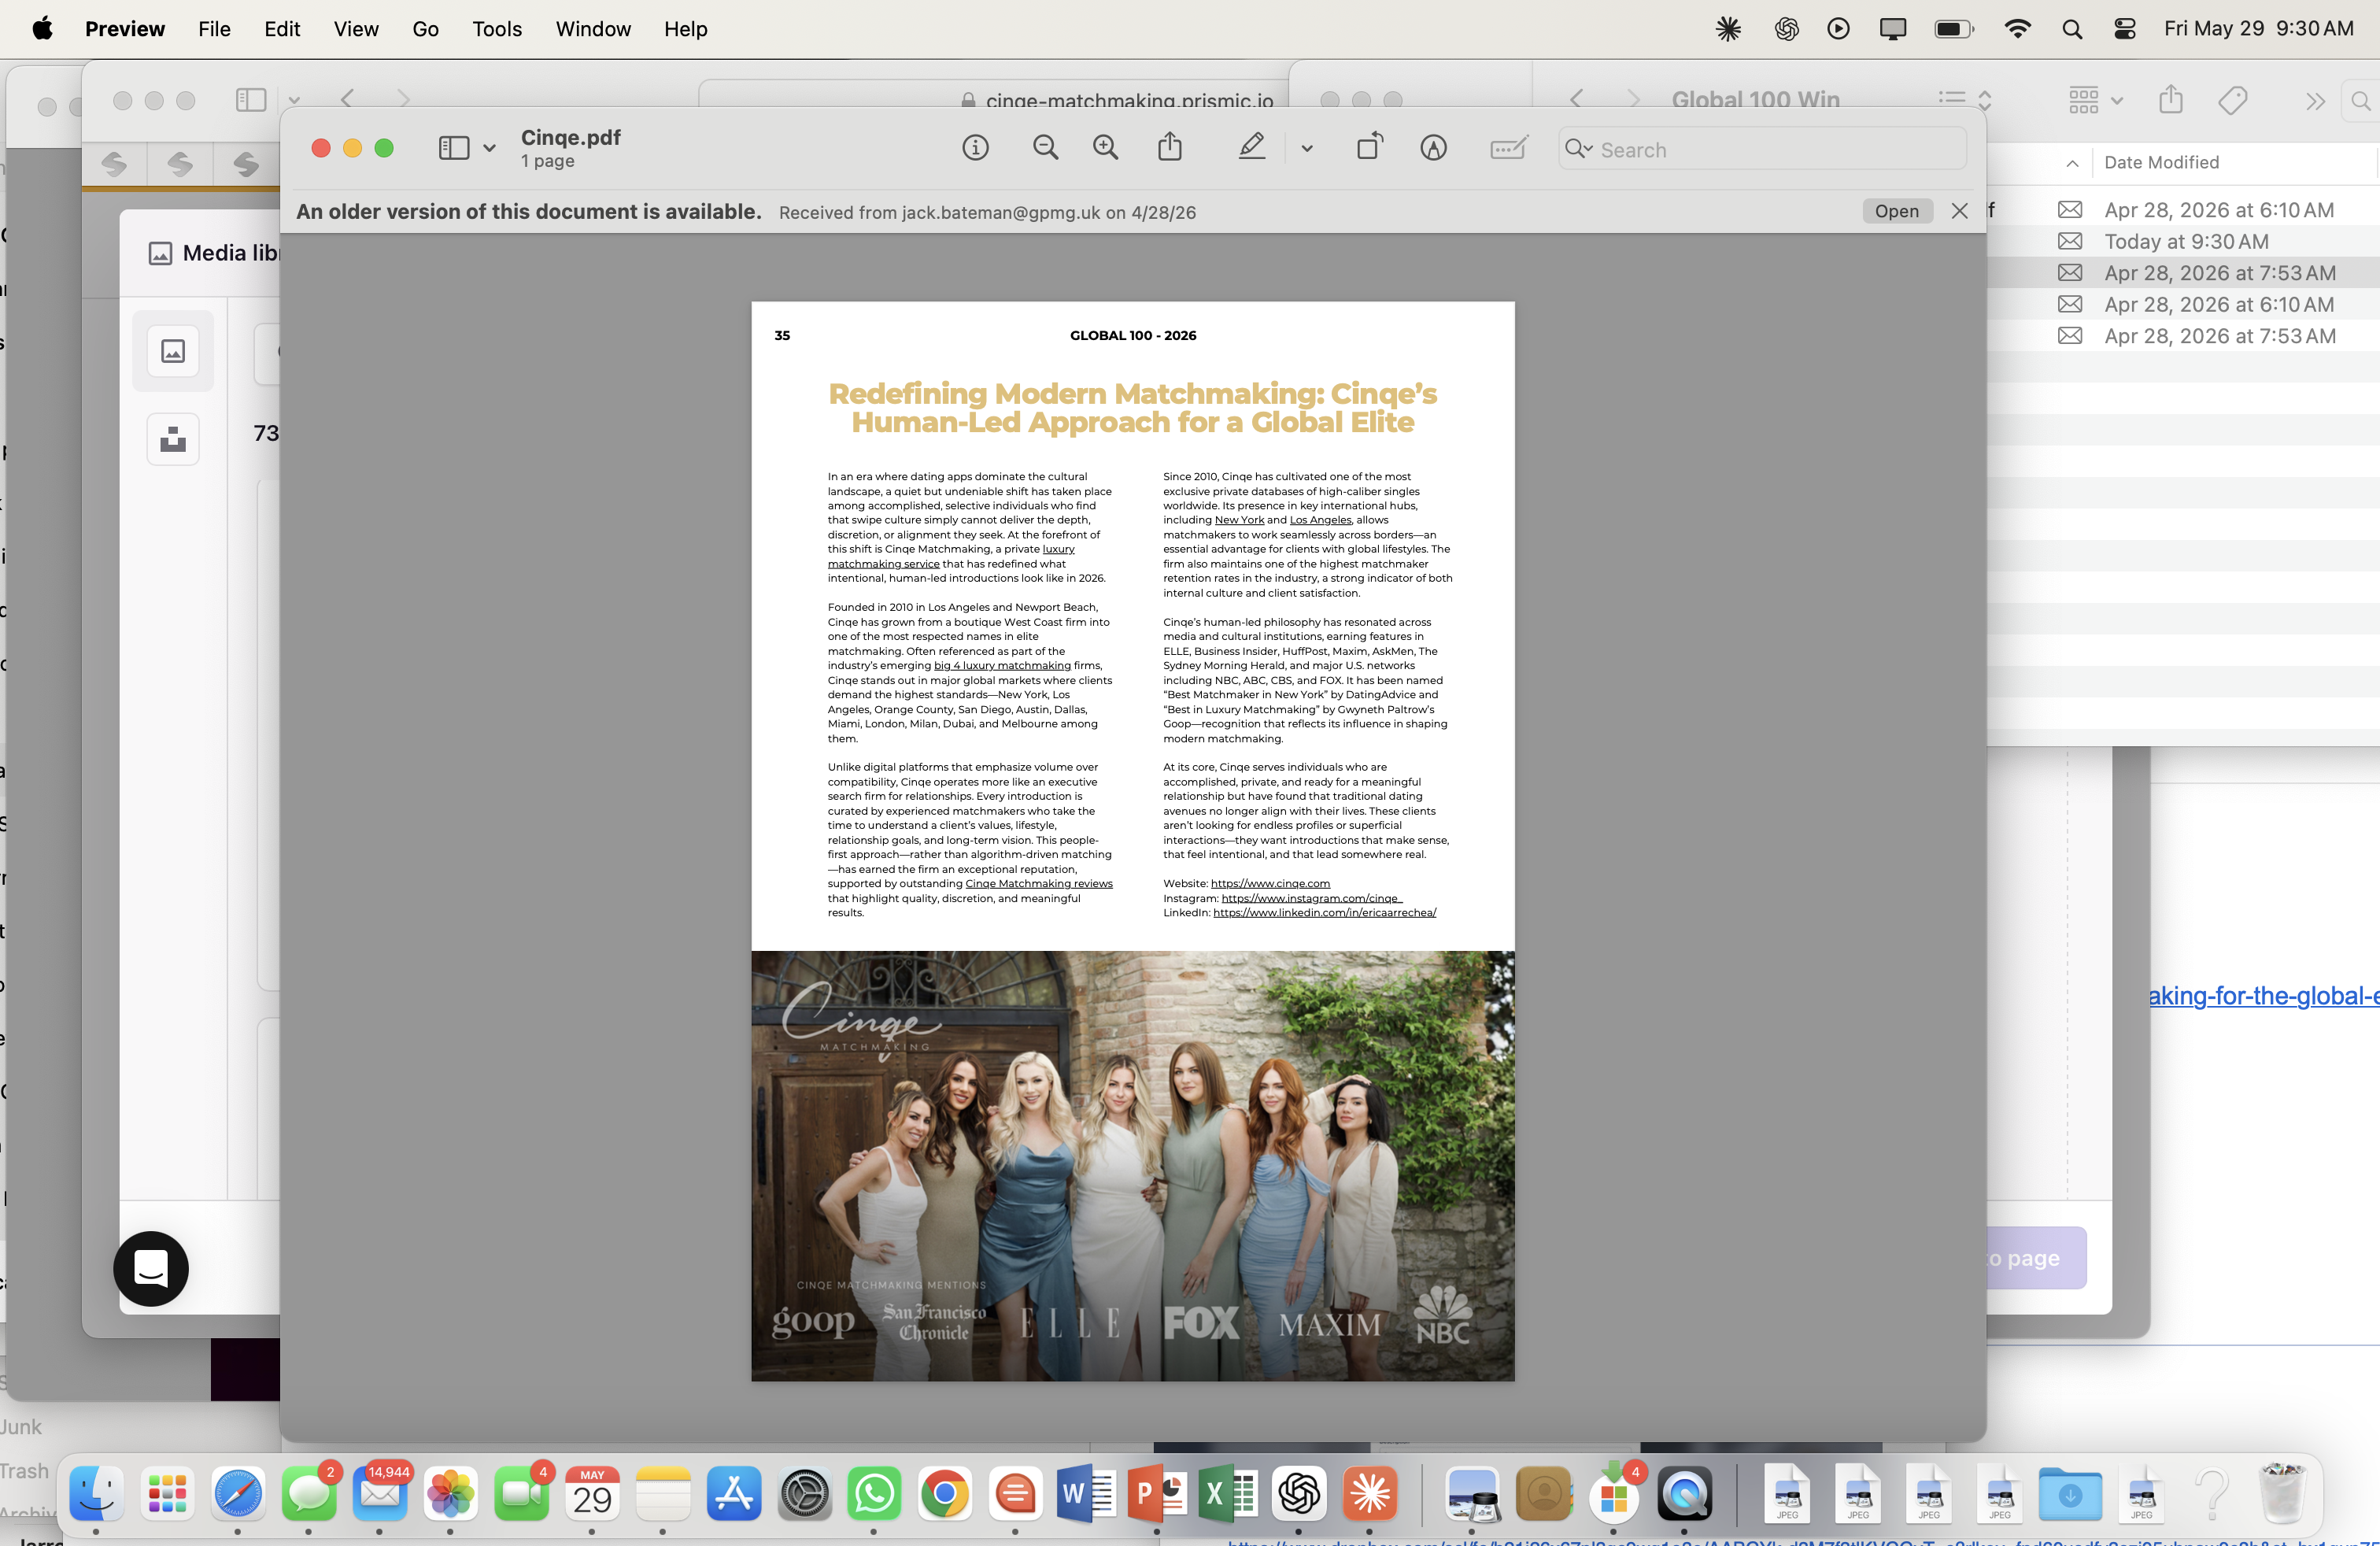Open the Tools menu
Viewport: 2380px width, 1546px height.
coord(497,29)
